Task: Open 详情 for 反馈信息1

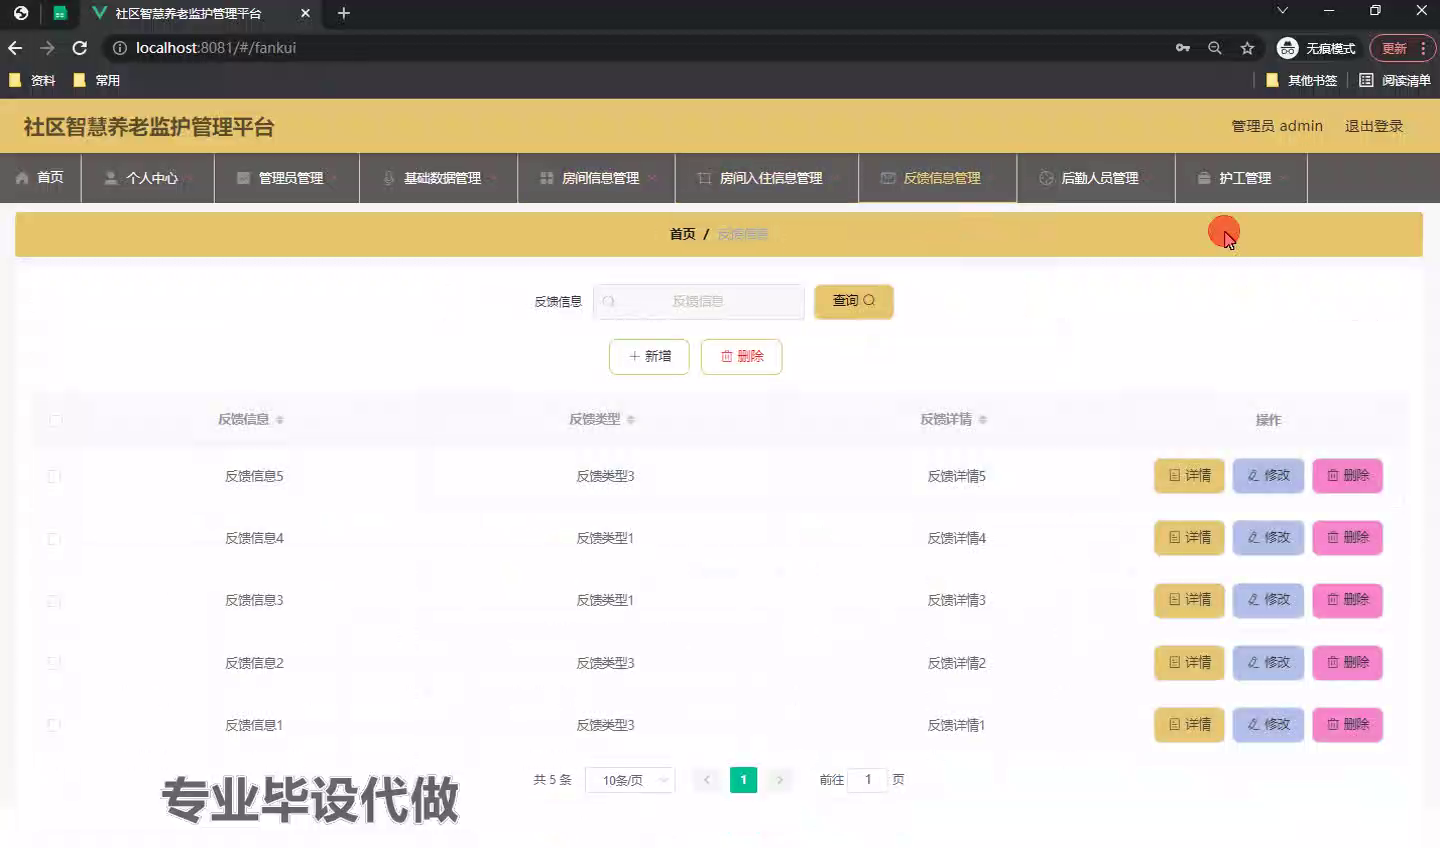Action: pos(1189,725)
